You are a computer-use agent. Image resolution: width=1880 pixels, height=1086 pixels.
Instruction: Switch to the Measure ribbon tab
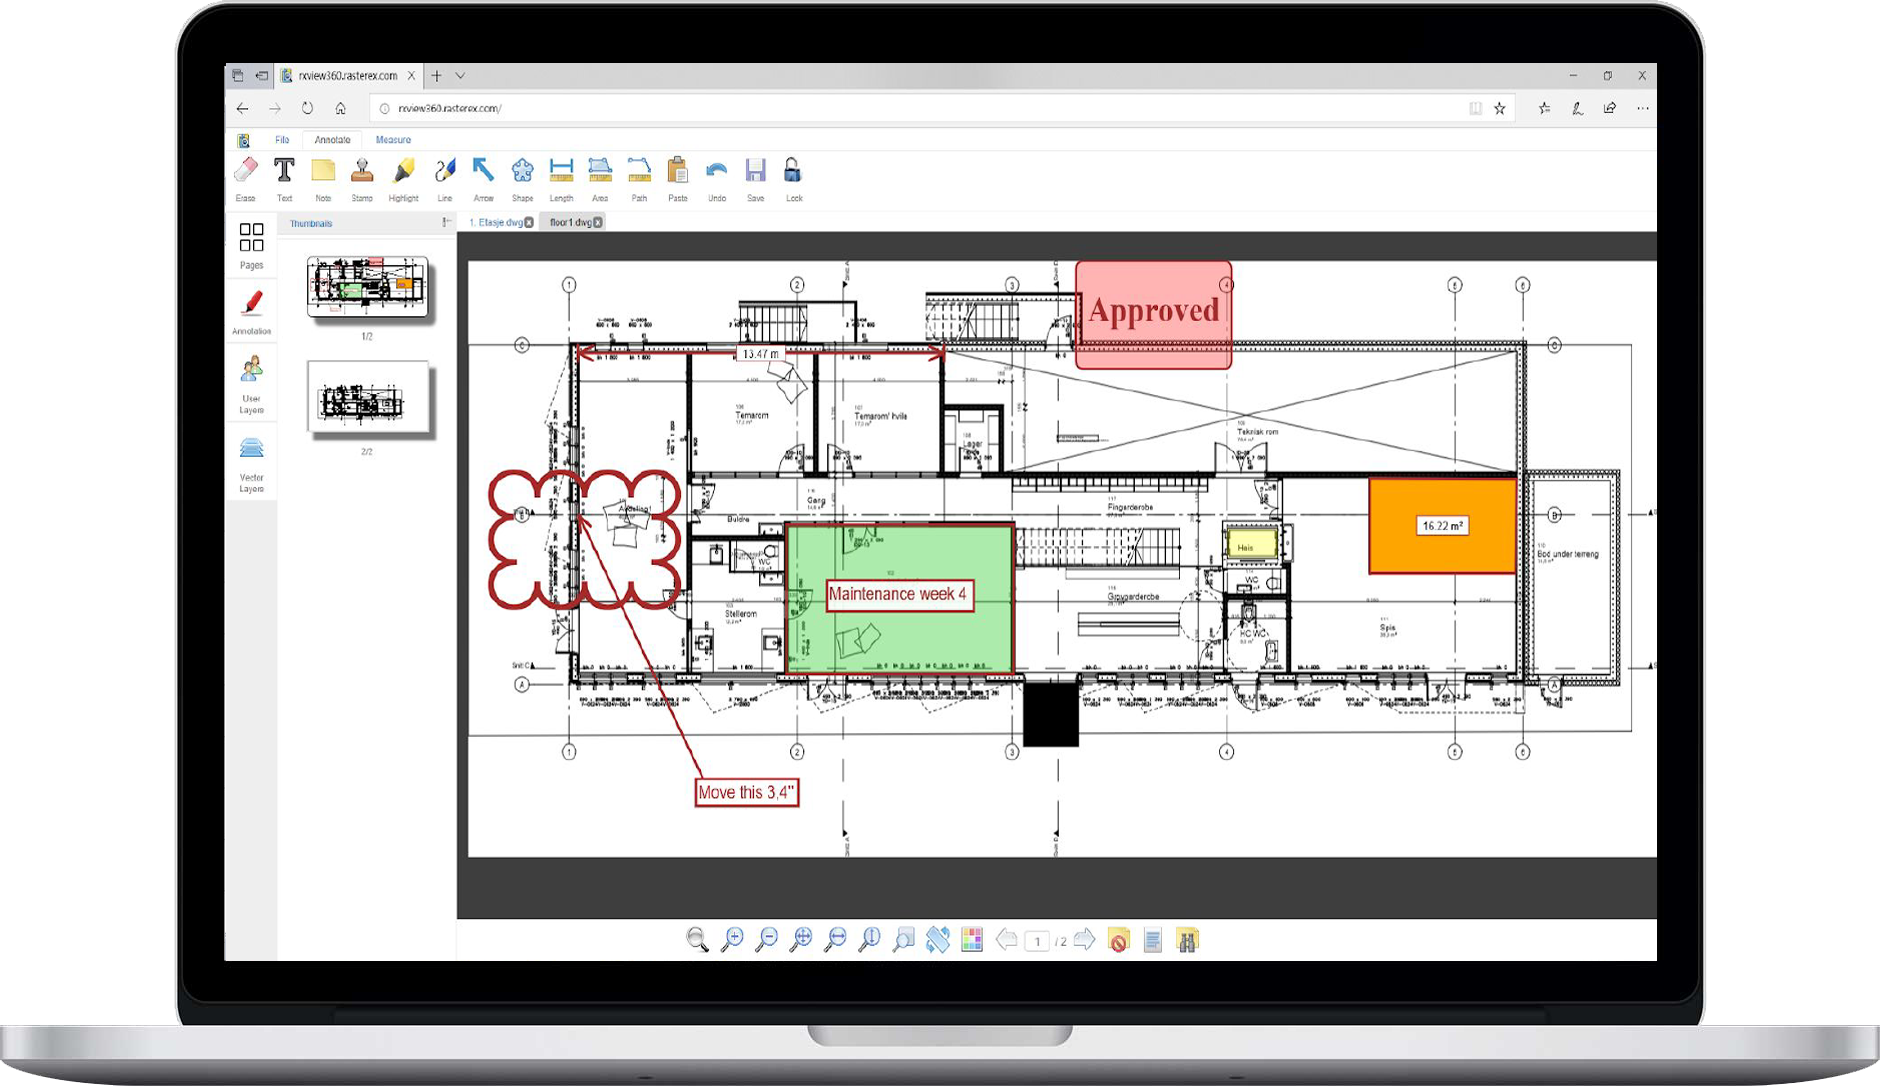click(392, 139)
